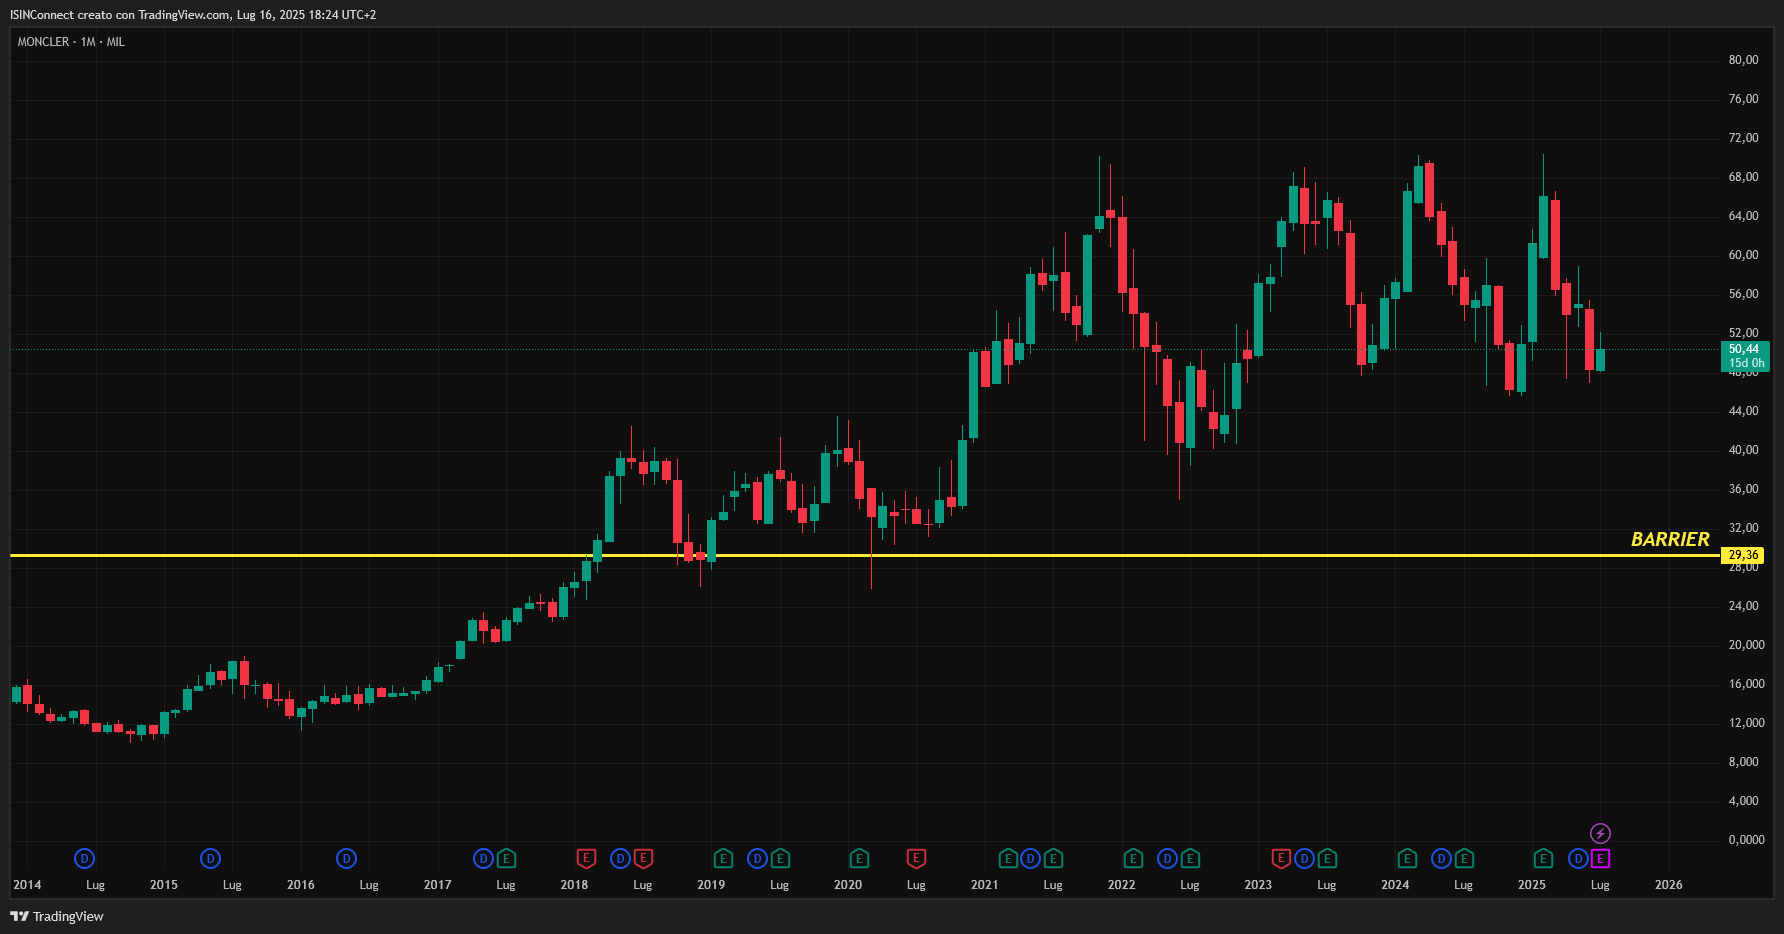
Task: Click the 2017 label on time axis
Action: (x=437, y=885)
